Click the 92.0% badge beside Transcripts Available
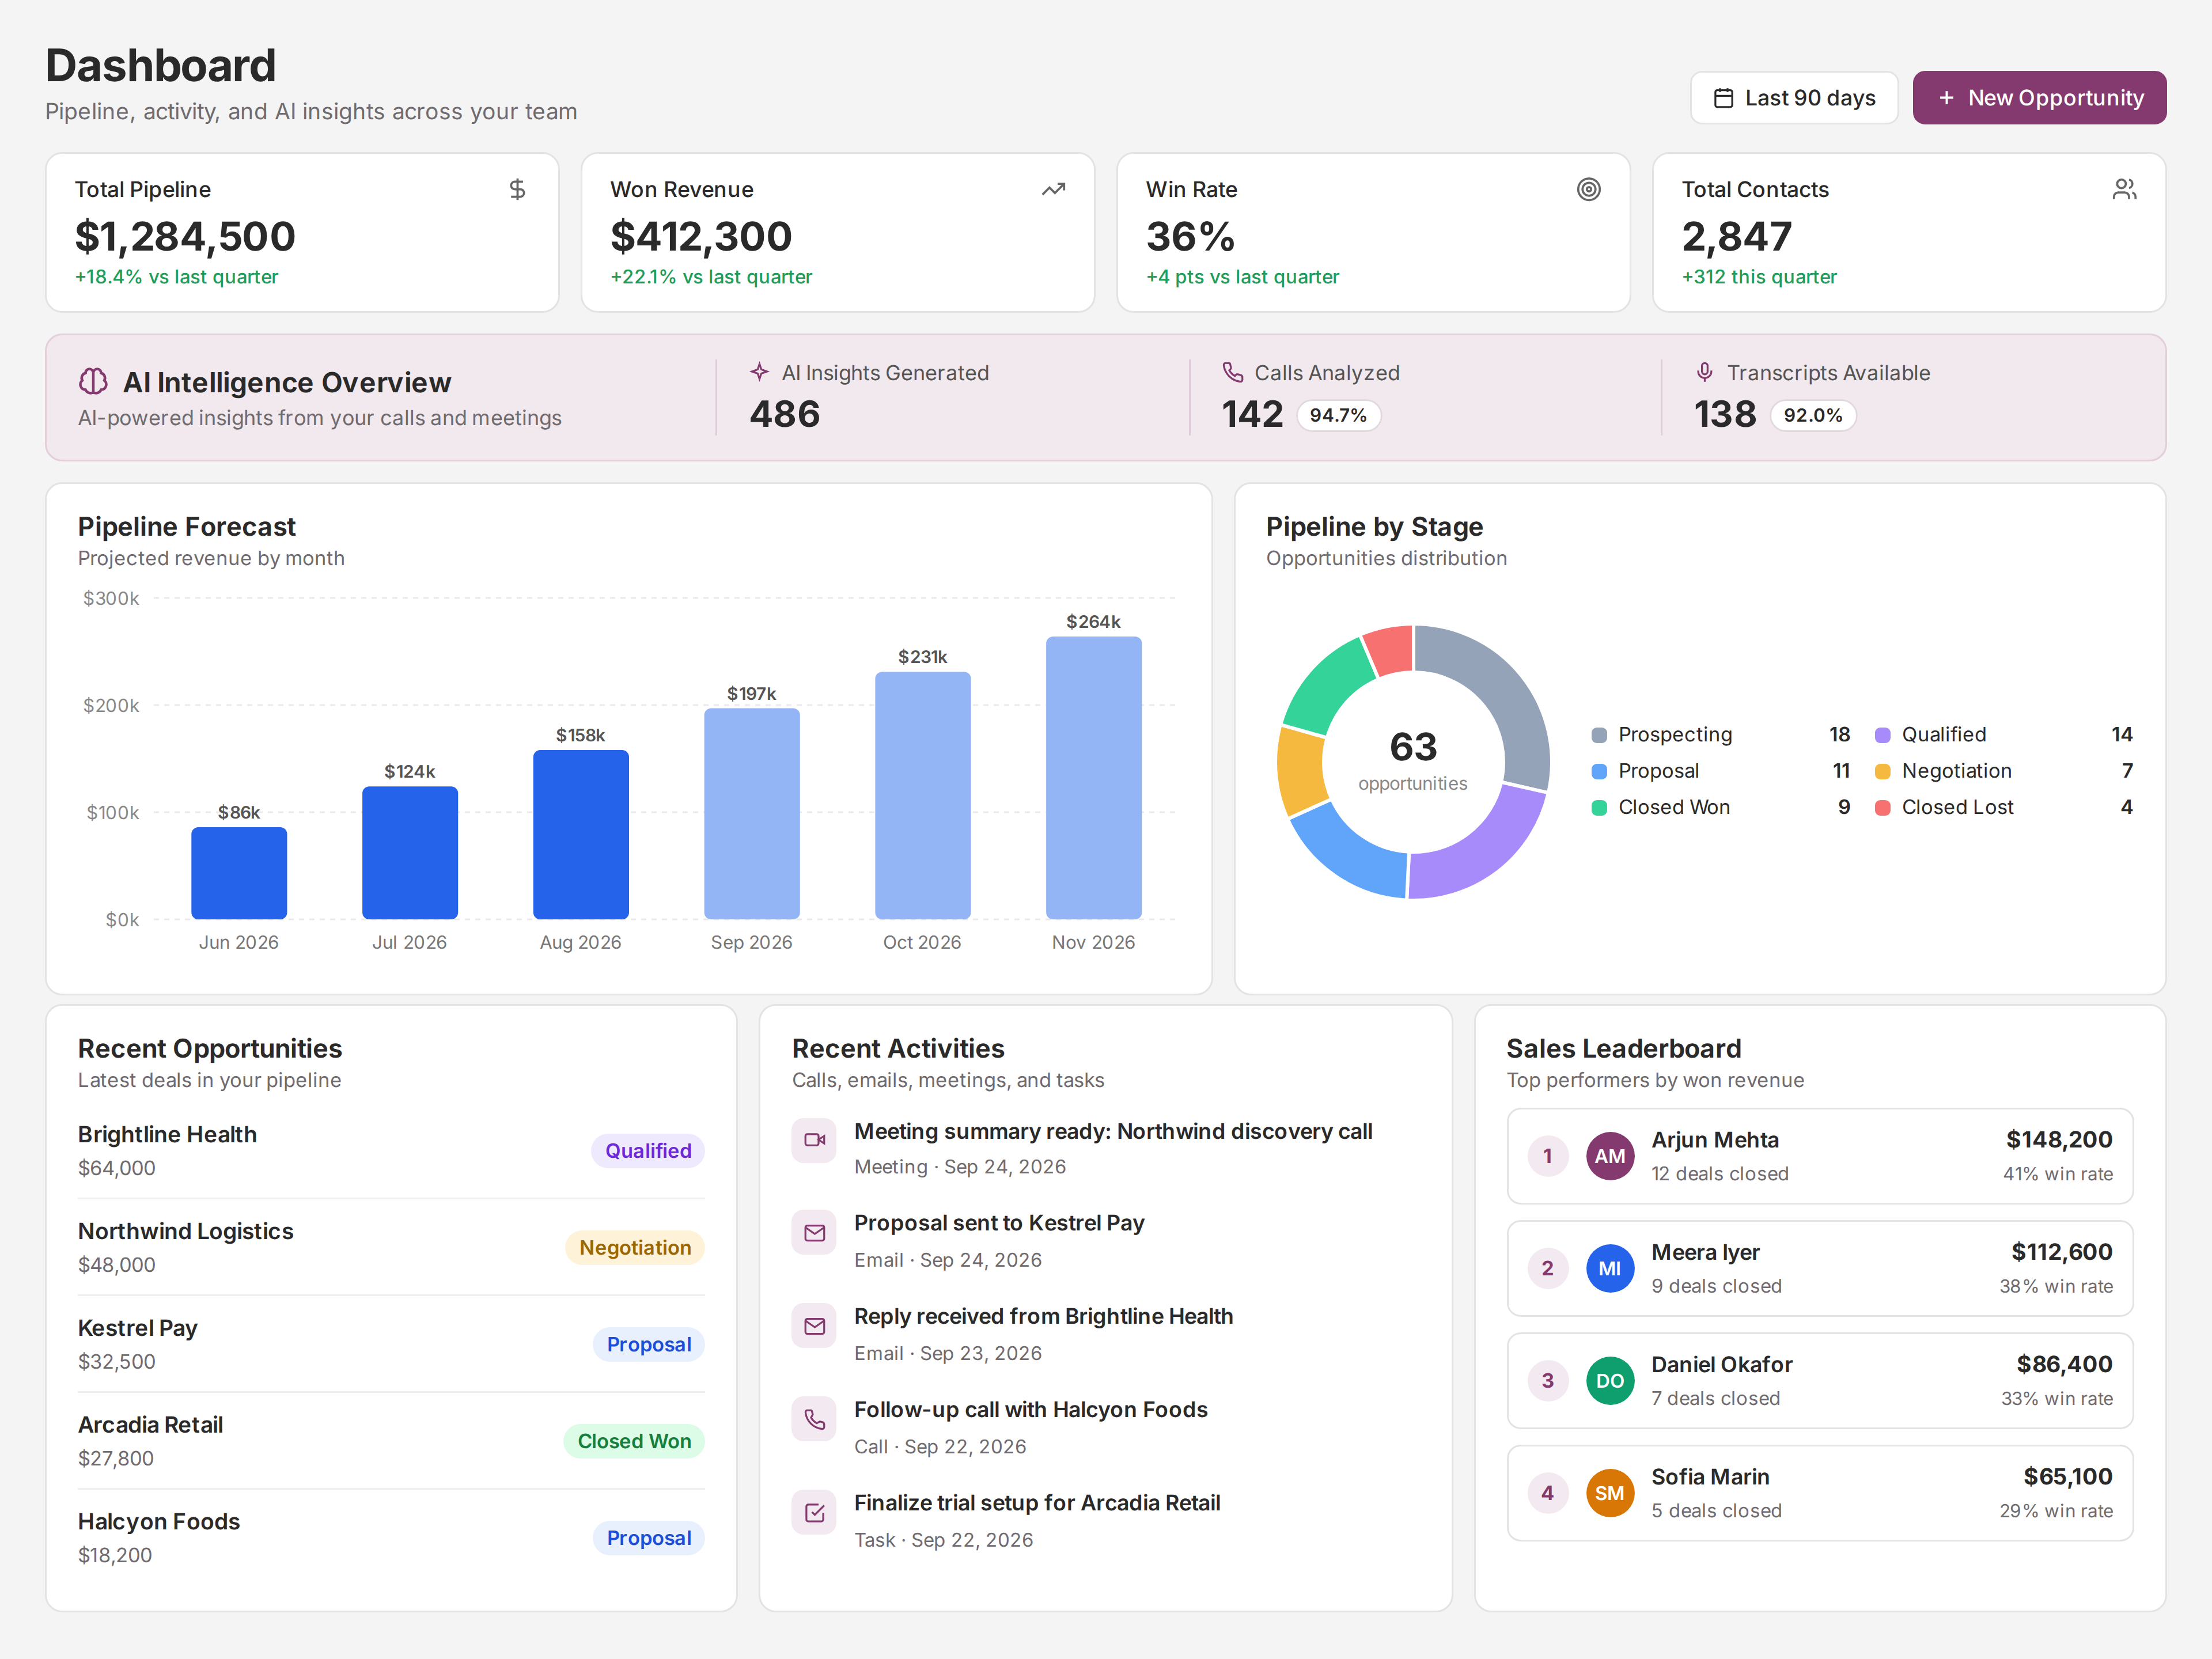The width and height of the screenshot is (2212, 1659). coord(1812,415)
